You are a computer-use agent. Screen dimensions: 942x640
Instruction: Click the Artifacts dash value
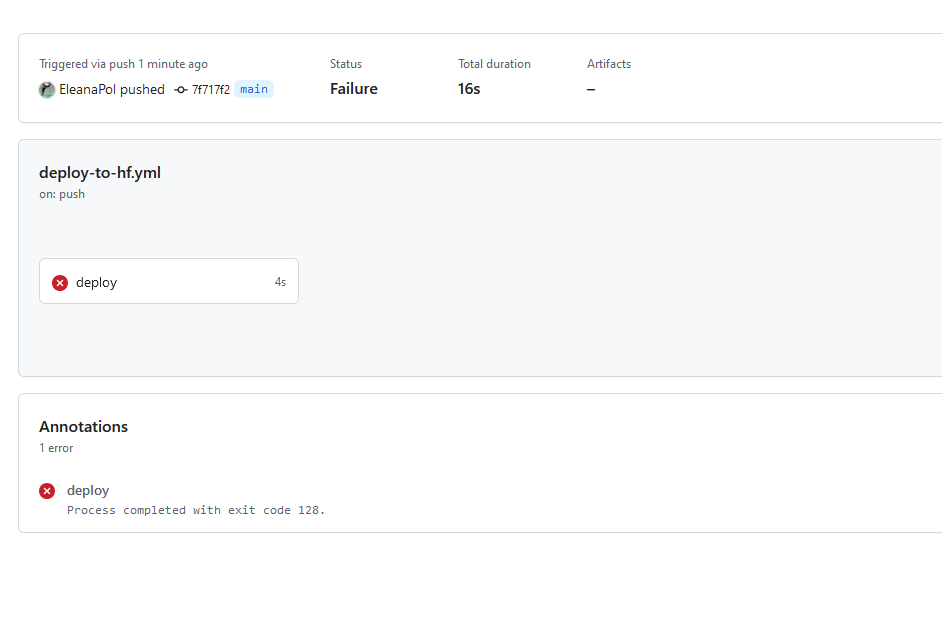591,89
